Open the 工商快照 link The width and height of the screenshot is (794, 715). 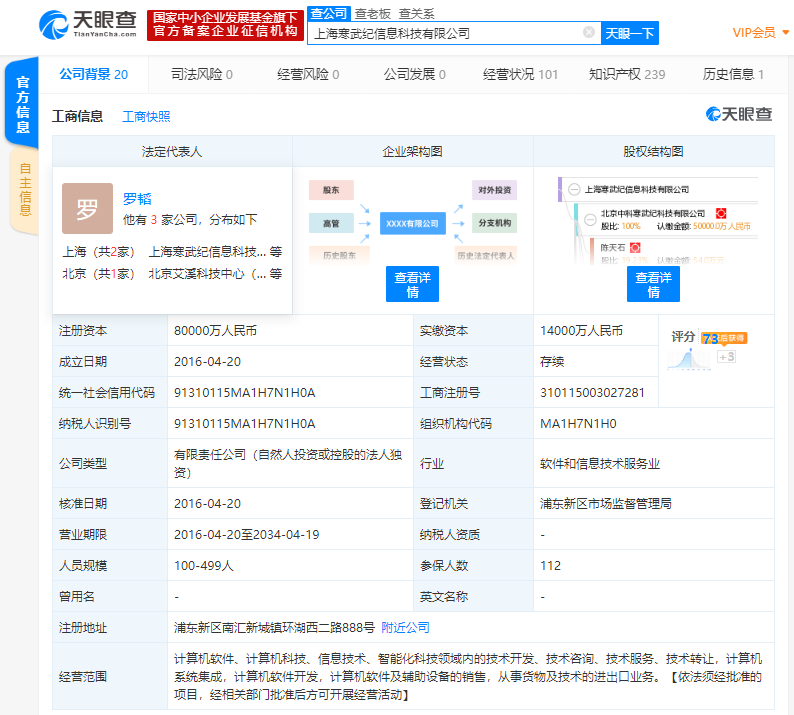(146, 116)
